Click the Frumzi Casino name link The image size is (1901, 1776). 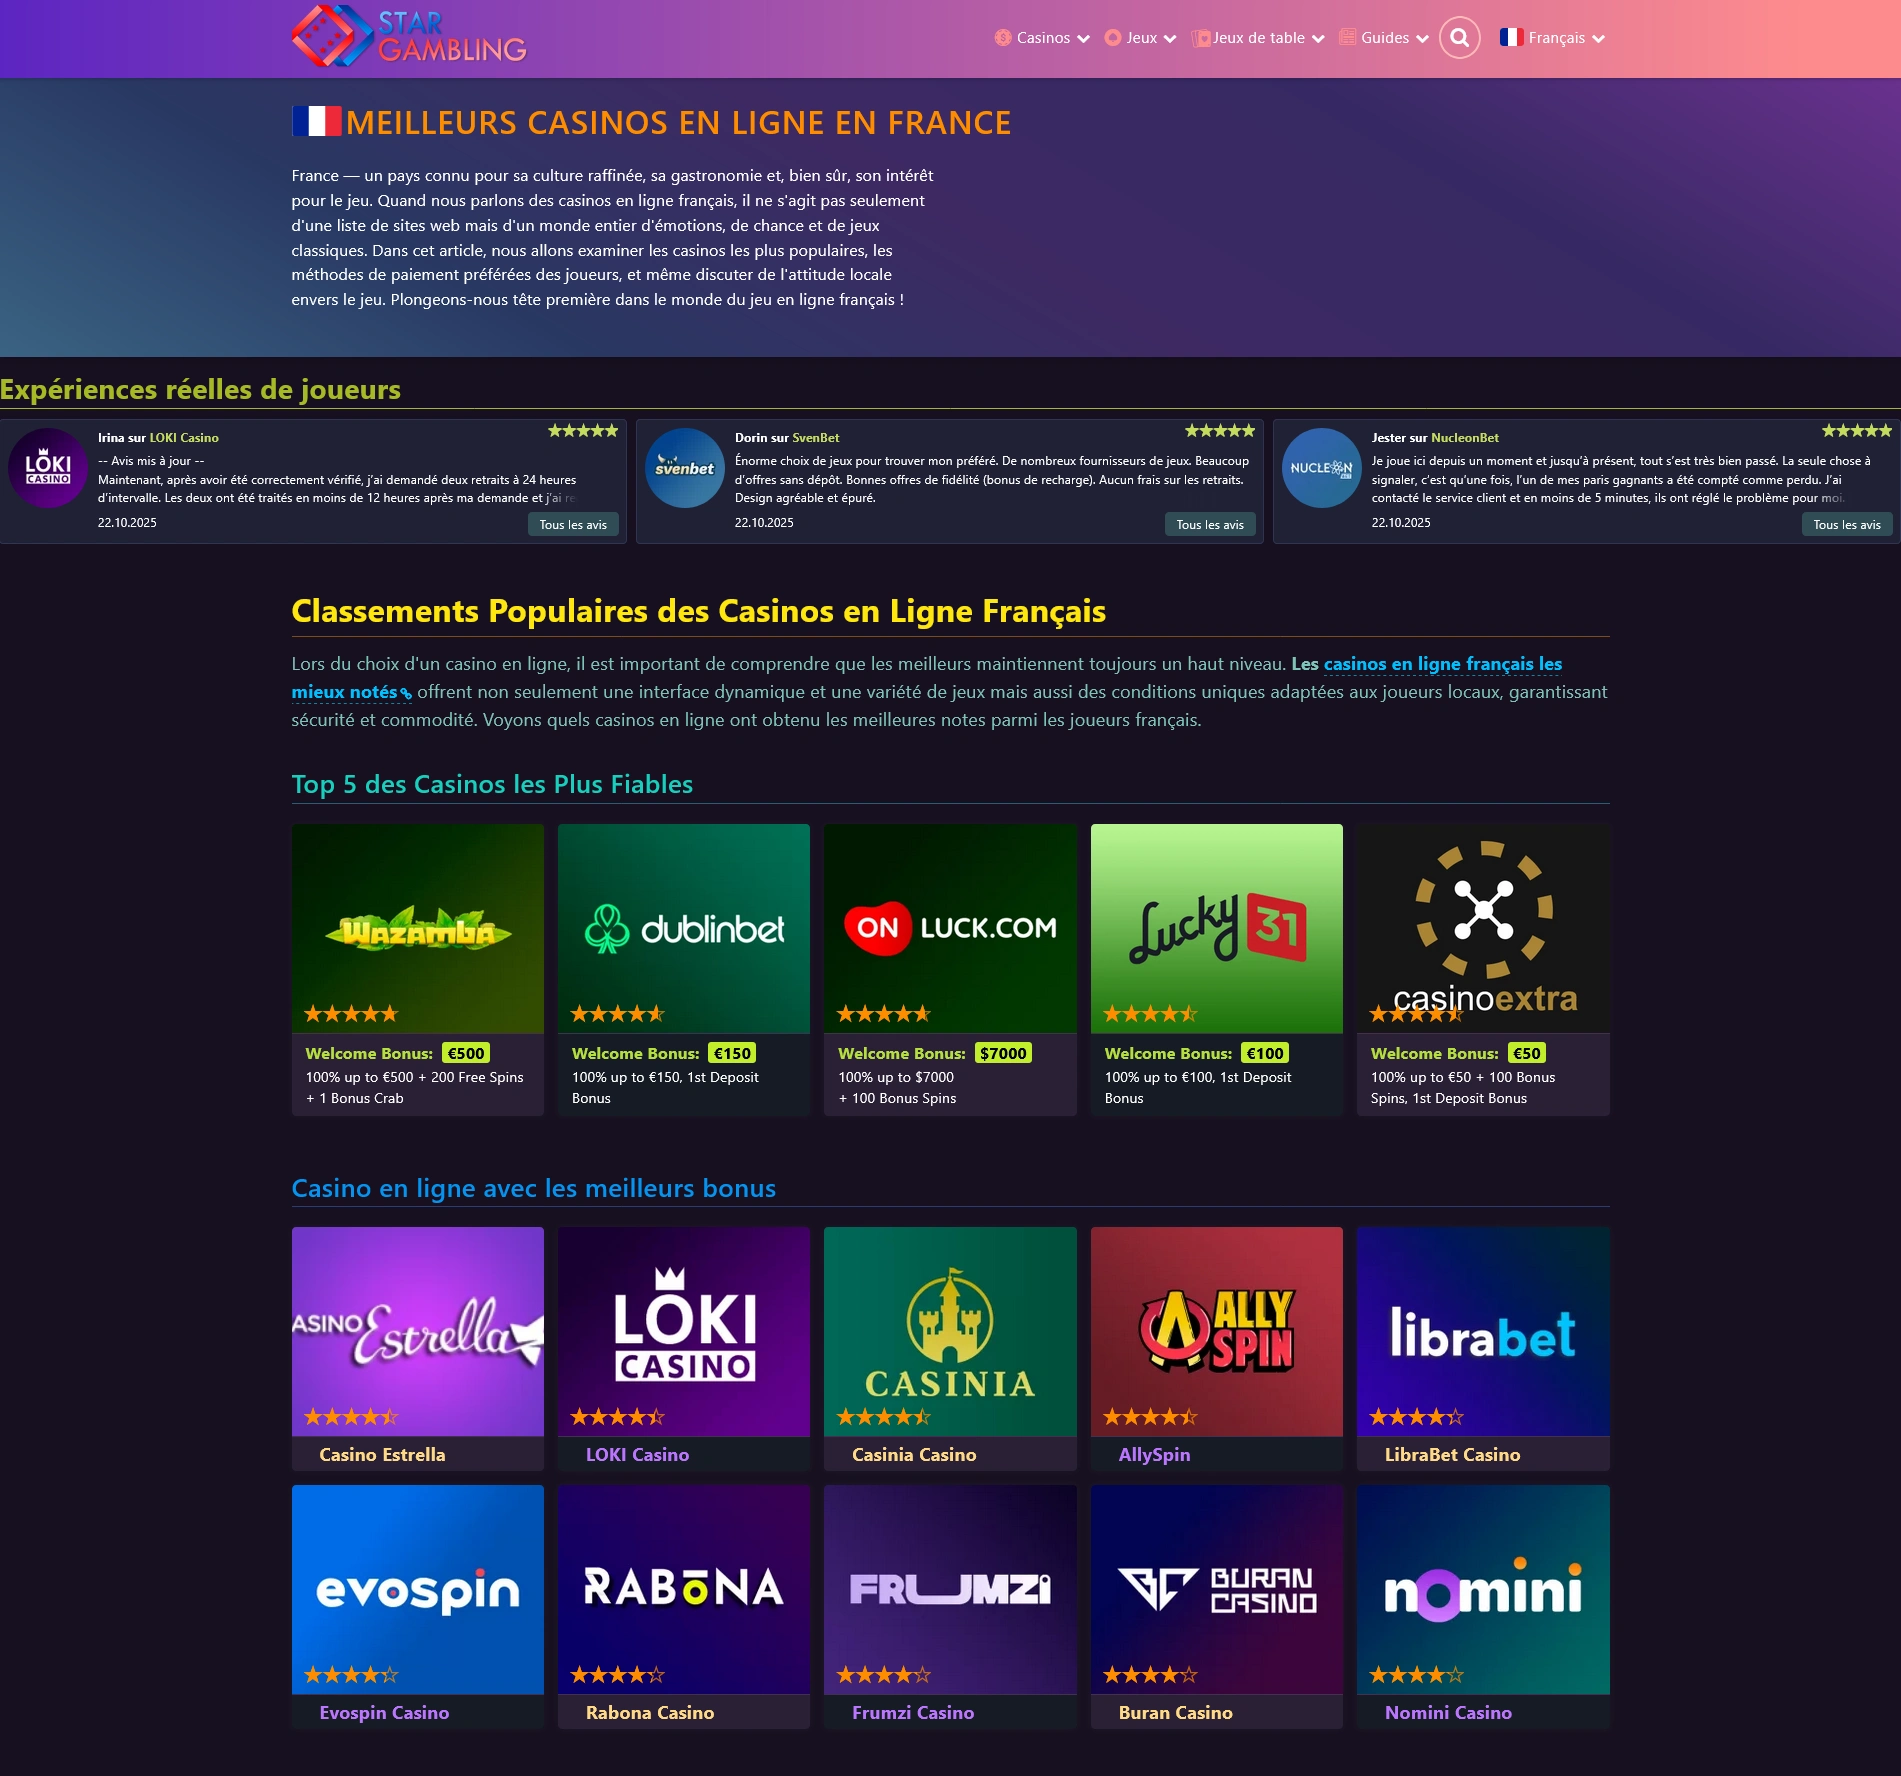pyautogui.click(x=913, y=1713)
